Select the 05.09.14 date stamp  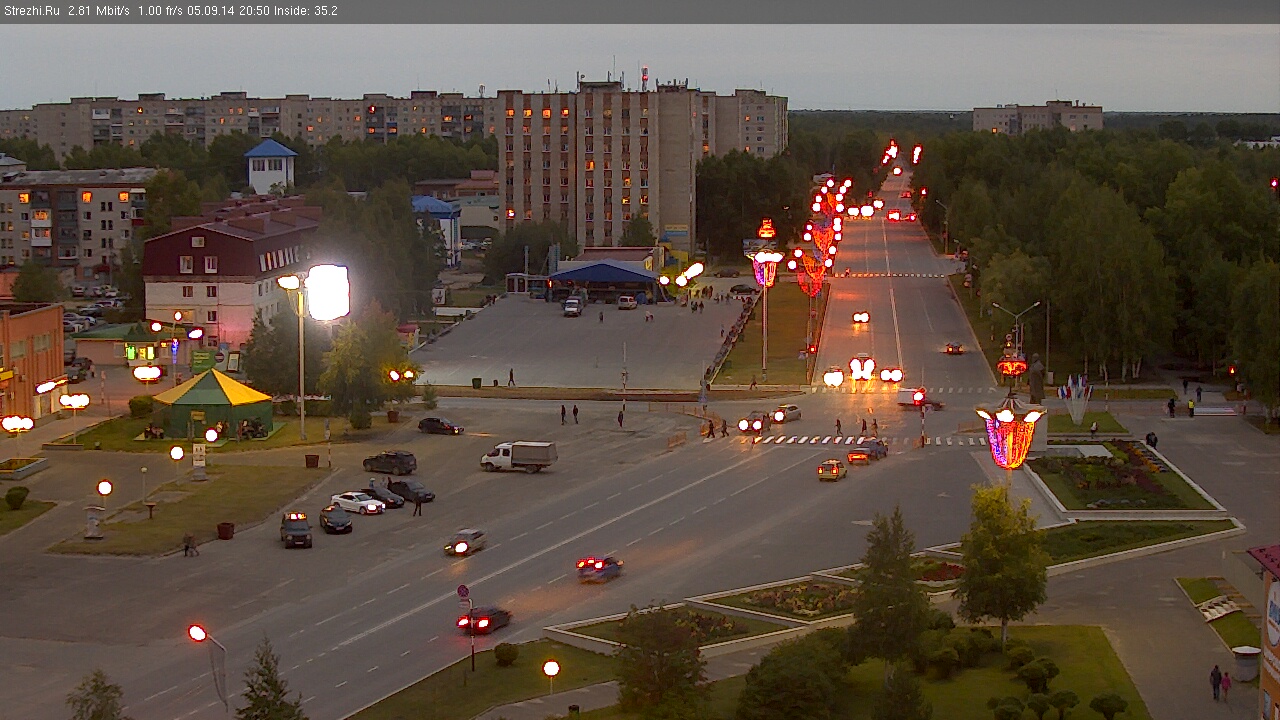point(210,11)
